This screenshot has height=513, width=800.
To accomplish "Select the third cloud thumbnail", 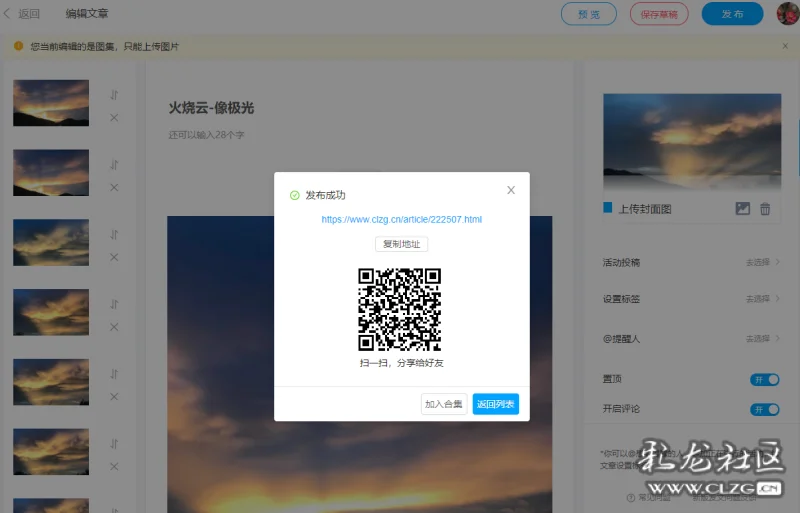I will [x=51, y=242].
